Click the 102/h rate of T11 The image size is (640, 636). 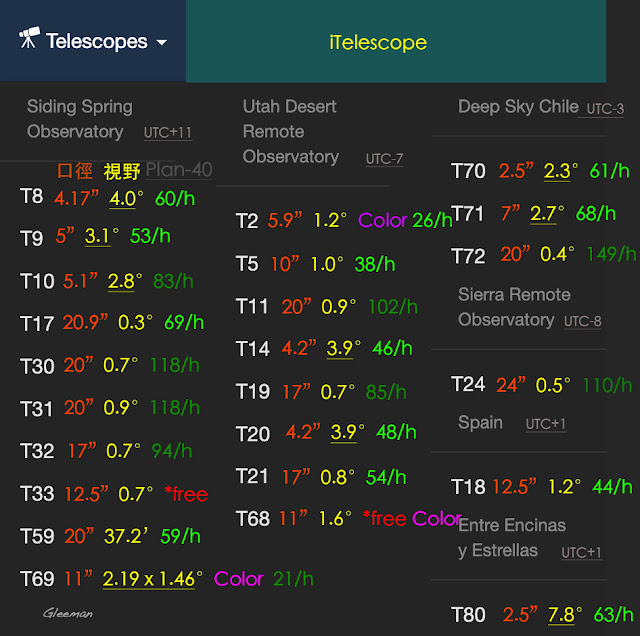point(393,307)
